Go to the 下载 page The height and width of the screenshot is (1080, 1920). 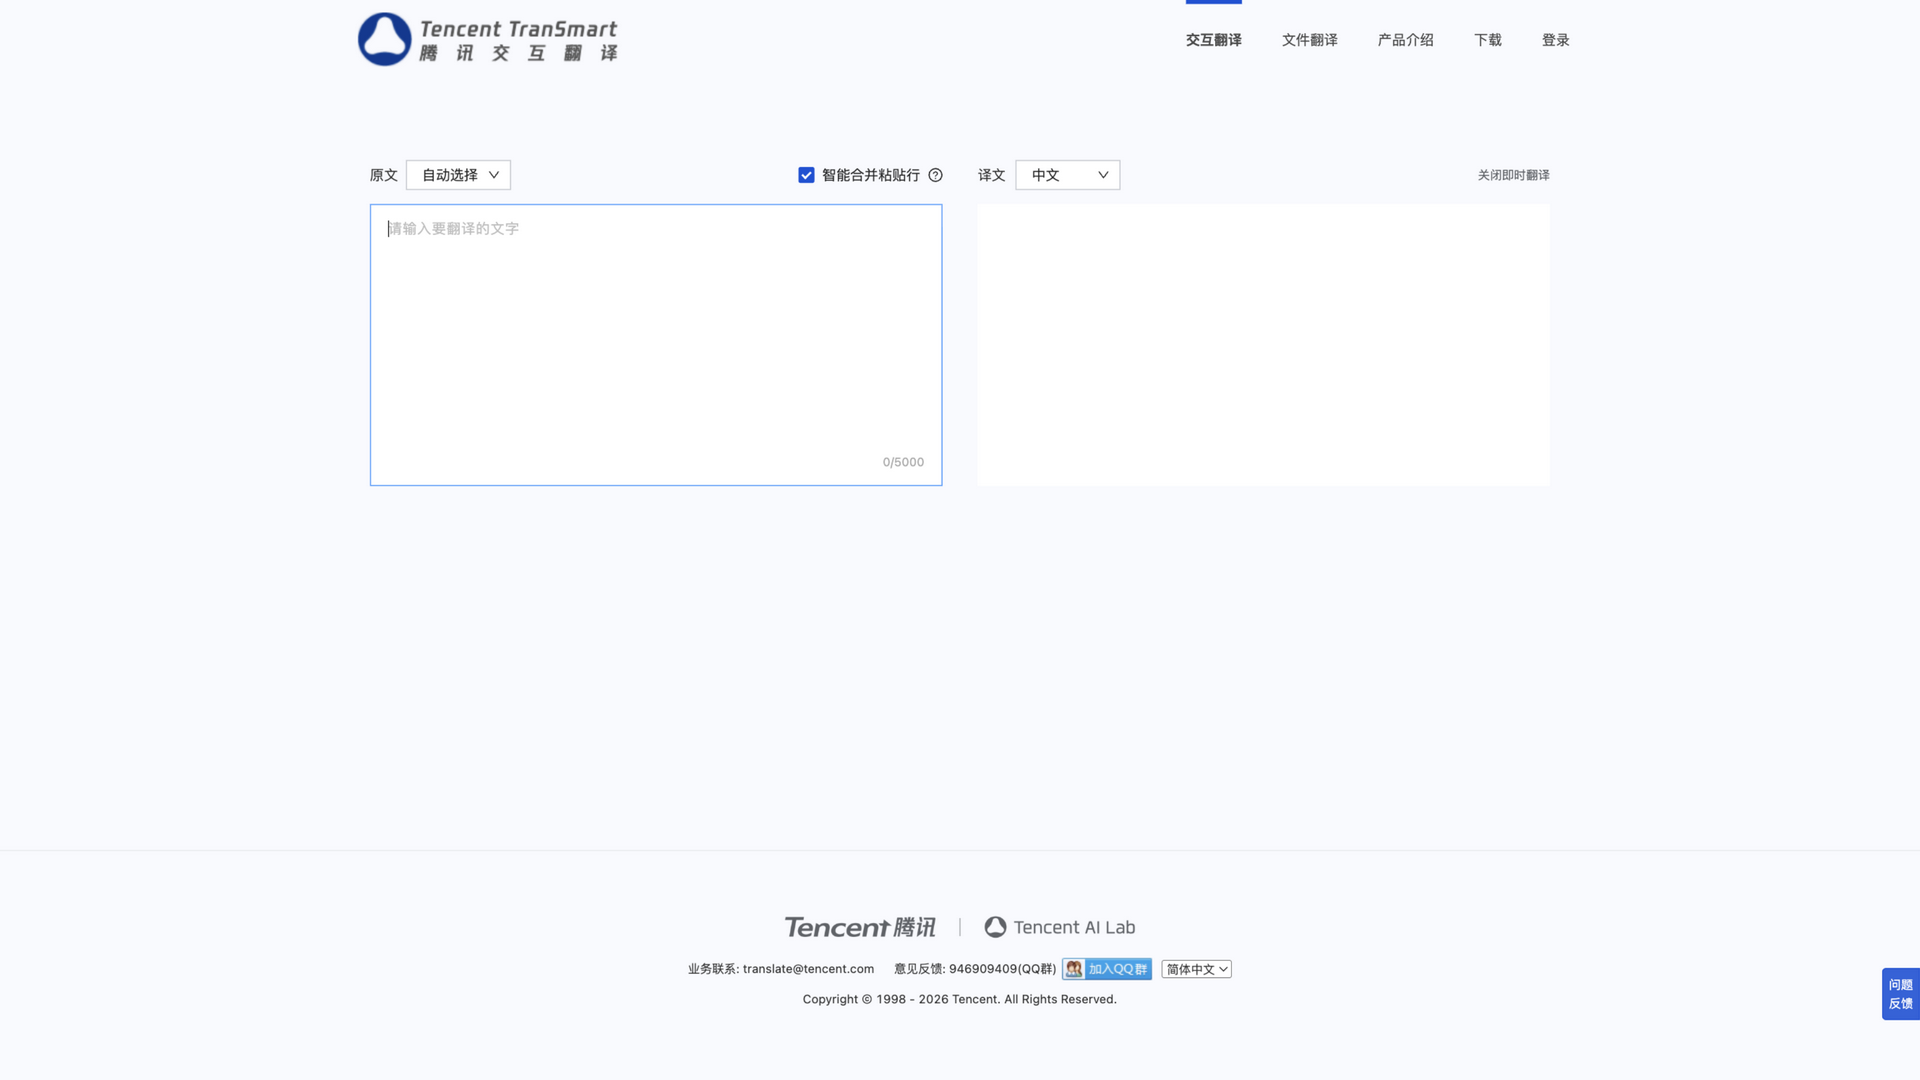[x=1487, y=40]
